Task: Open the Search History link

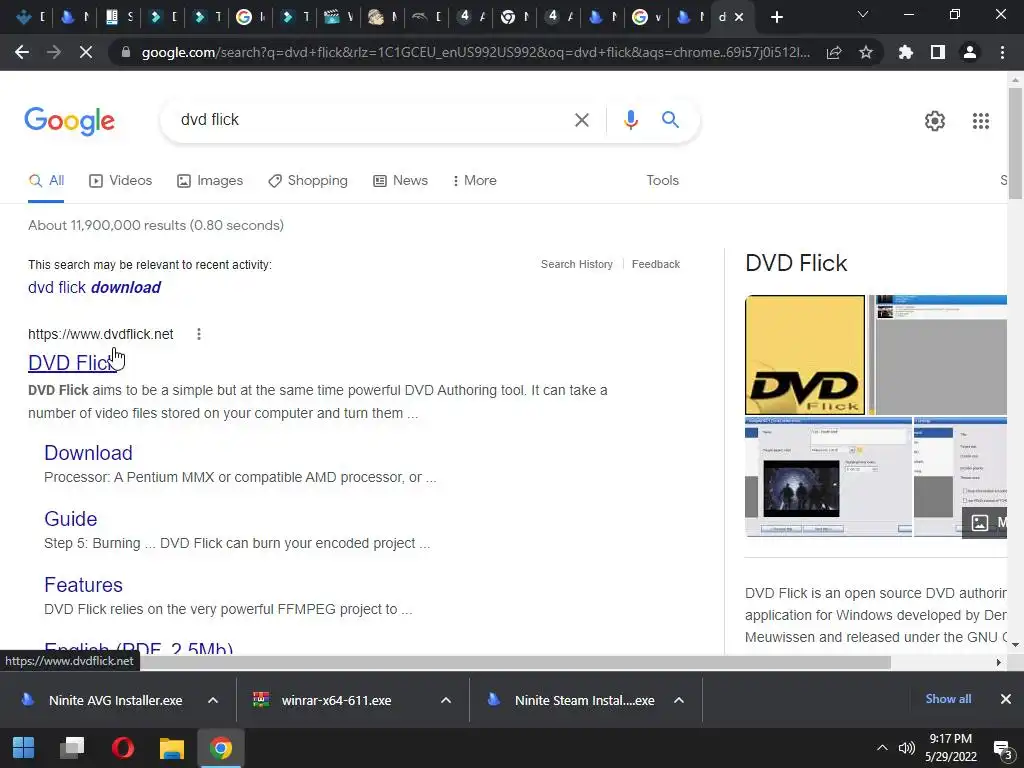Action: (x=577, y=264)
